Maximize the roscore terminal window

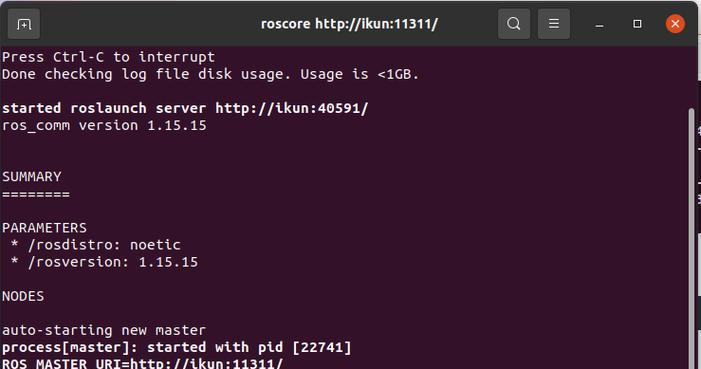click(x=638, y=24)
